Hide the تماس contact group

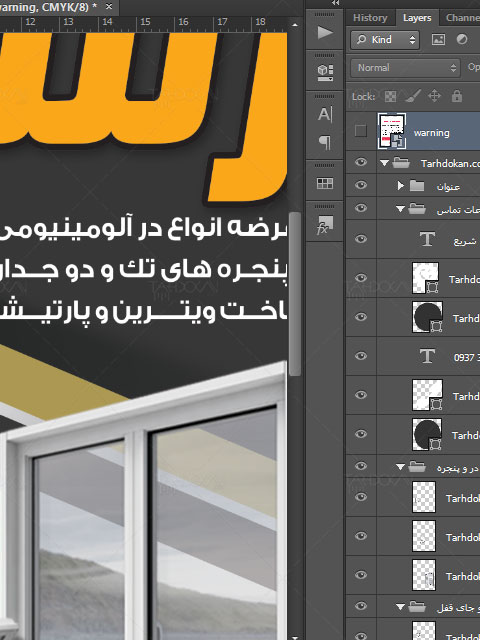tap(361, 208)
